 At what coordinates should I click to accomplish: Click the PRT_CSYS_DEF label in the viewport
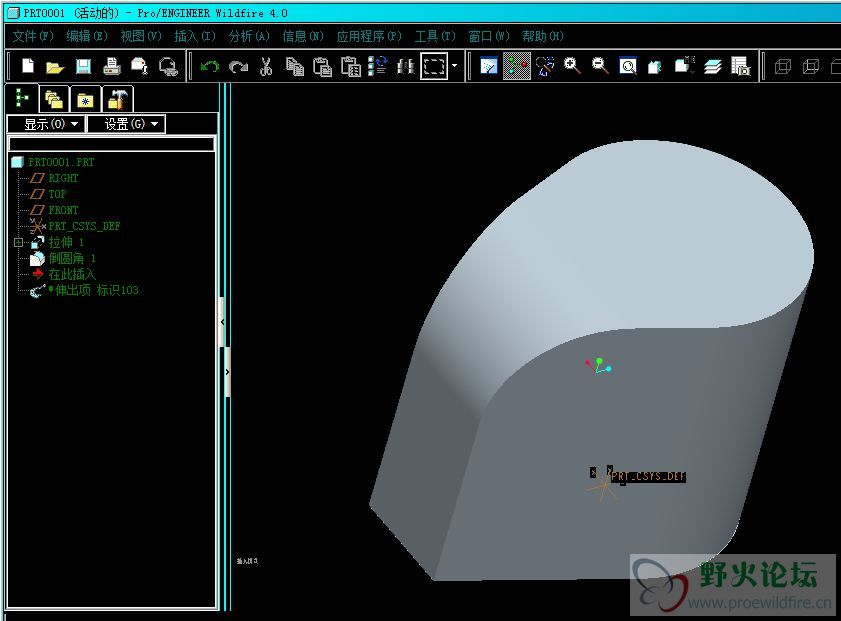(648, 476)
